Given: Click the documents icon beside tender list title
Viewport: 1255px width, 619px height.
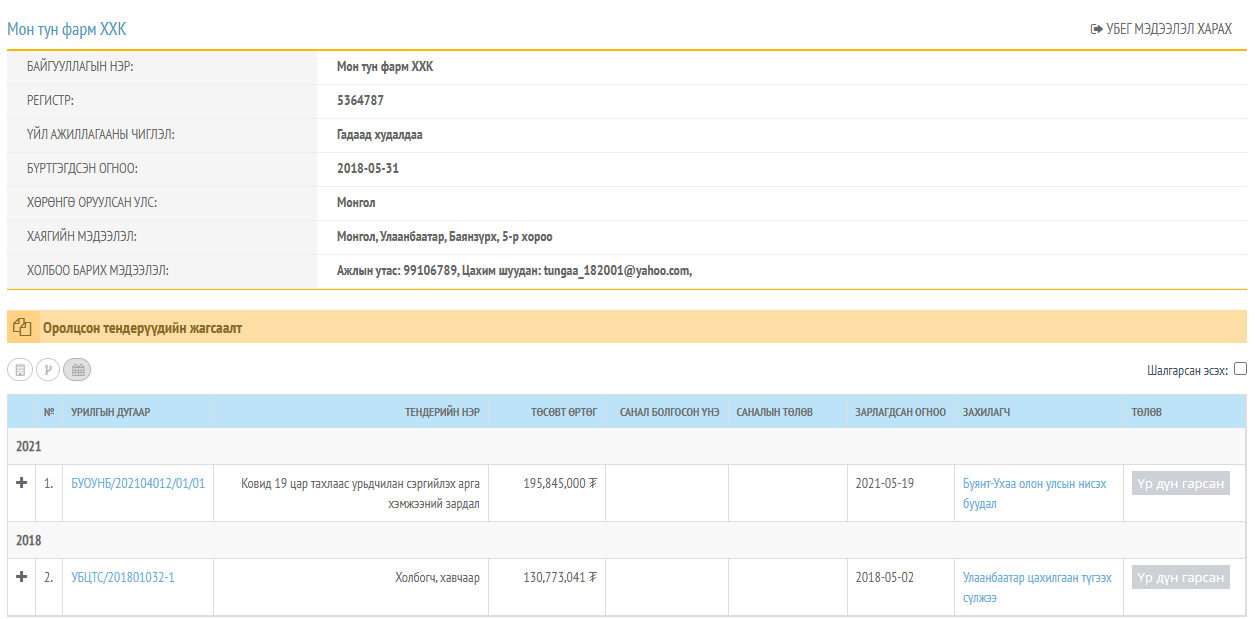Looking at the screenshot, I should pos(22,328).
